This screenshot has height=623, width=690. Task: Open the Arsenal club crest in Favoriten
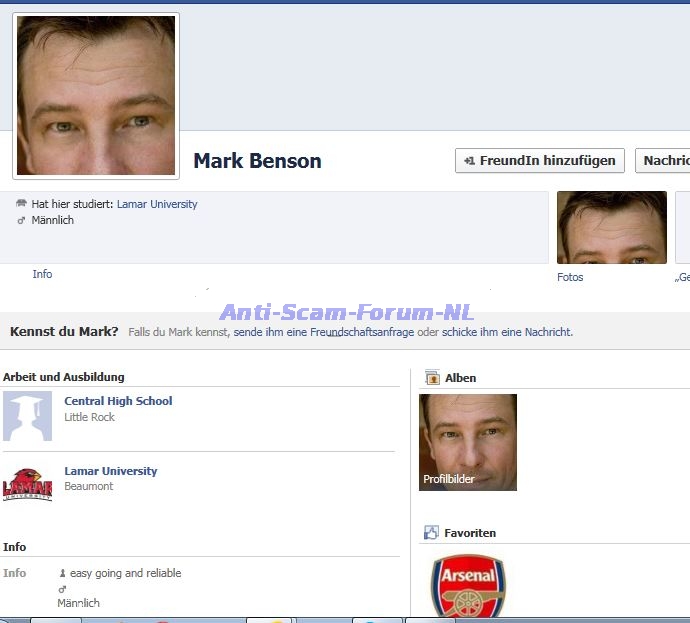(467, 587)
